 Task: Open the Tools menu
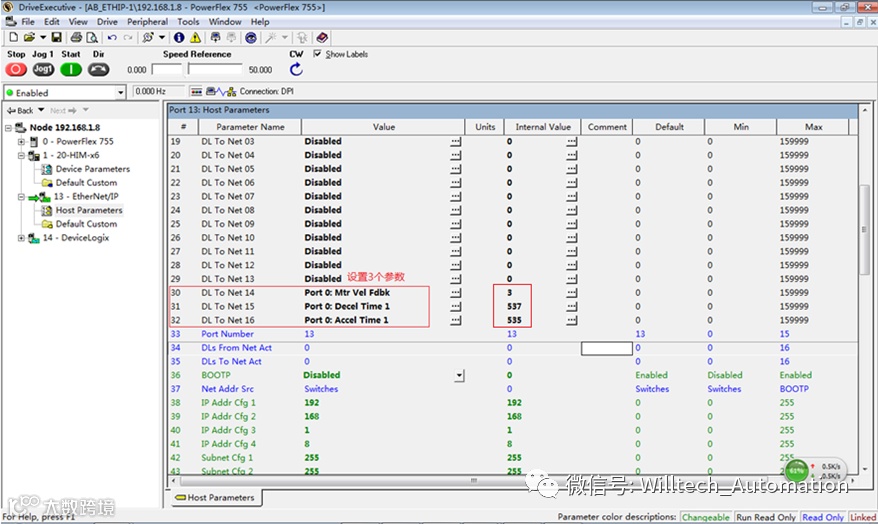pos(188,22)
